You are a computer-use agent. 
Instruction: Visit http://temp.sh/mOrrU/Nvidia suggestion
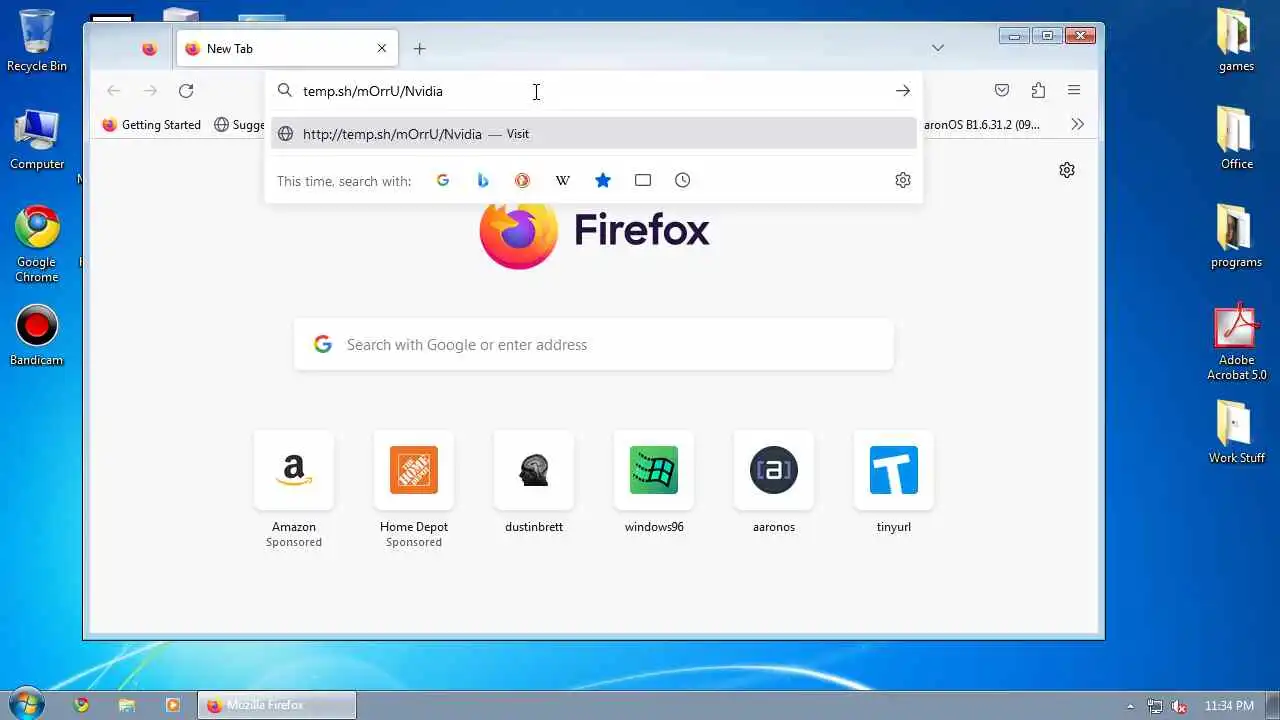[594, 134]
